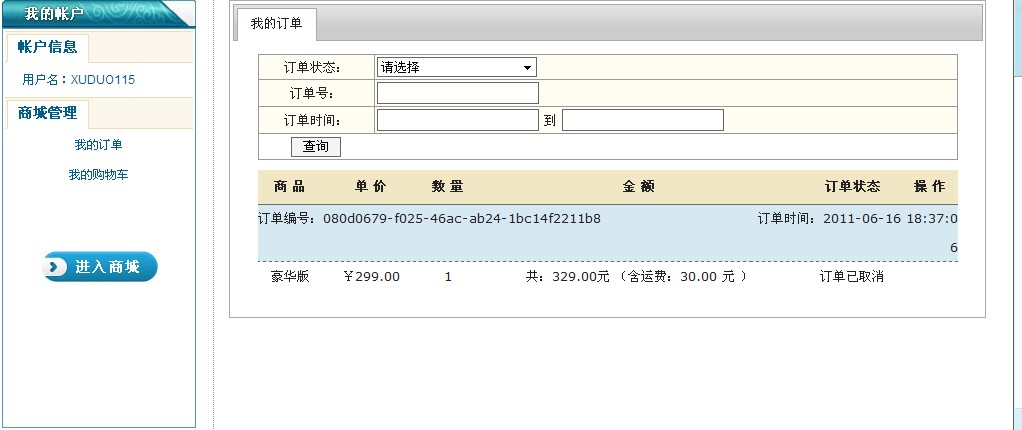Open the 订单状态 dropdown list
Image resolution: width=1022 pixels, height=430 pixels.
(457, 68)
